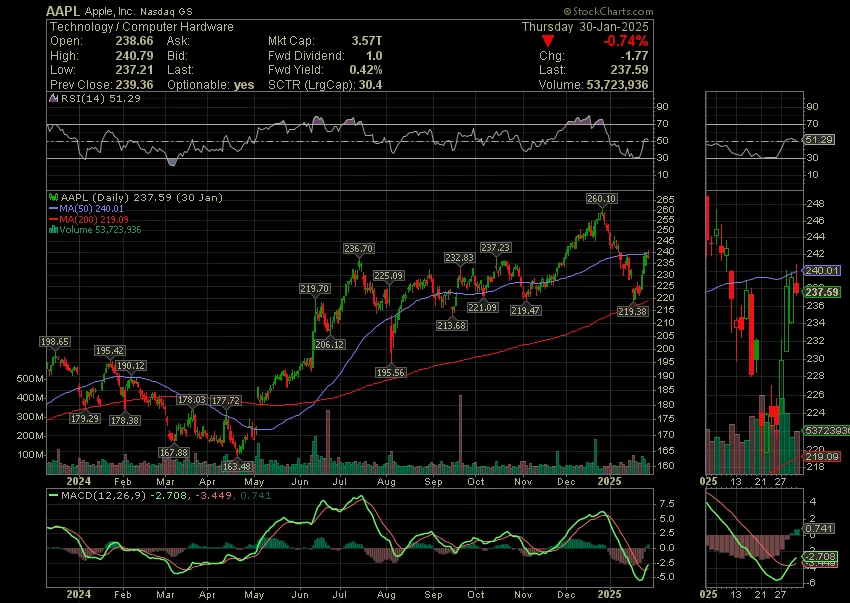
Task: Click the 237.59 last price tag in zoom panel
Action: [822, 292]
